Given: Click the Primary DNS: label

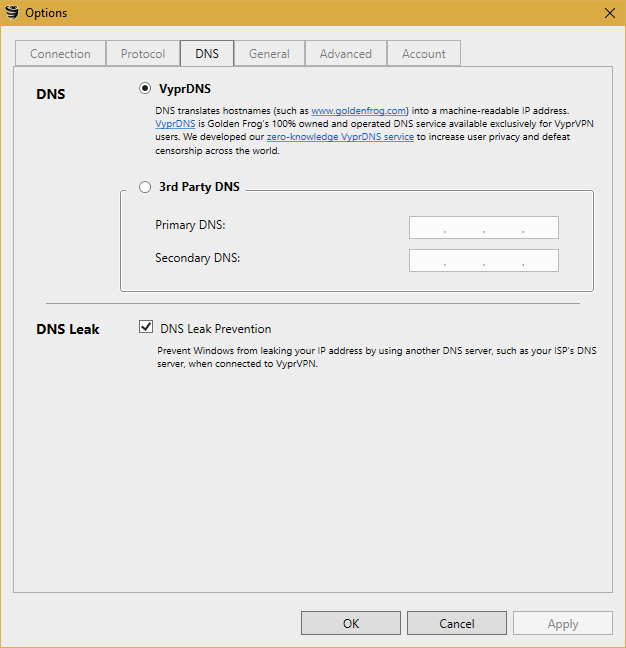Looking at the screenshot, I should click(190, 225).
